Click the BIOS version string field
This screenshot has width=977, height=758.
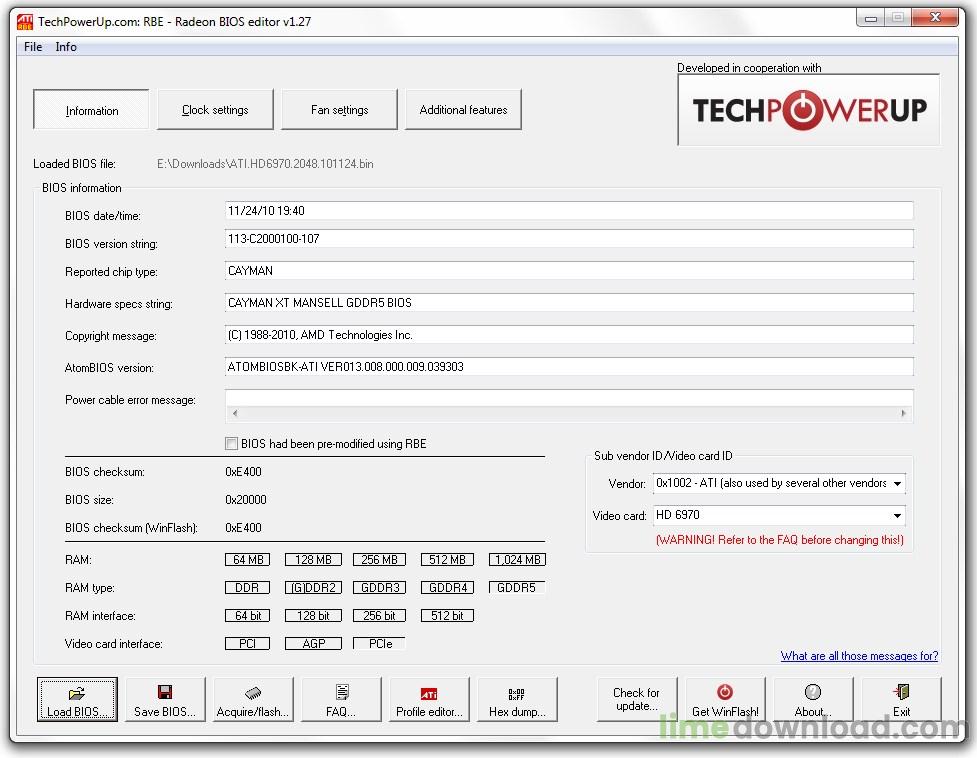(569, 239)
